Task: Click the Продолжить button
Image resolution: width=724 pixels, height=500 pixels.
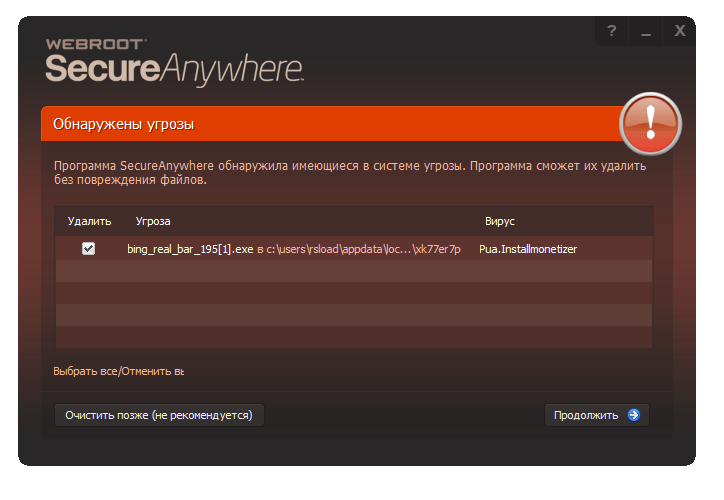Action: 597,415
